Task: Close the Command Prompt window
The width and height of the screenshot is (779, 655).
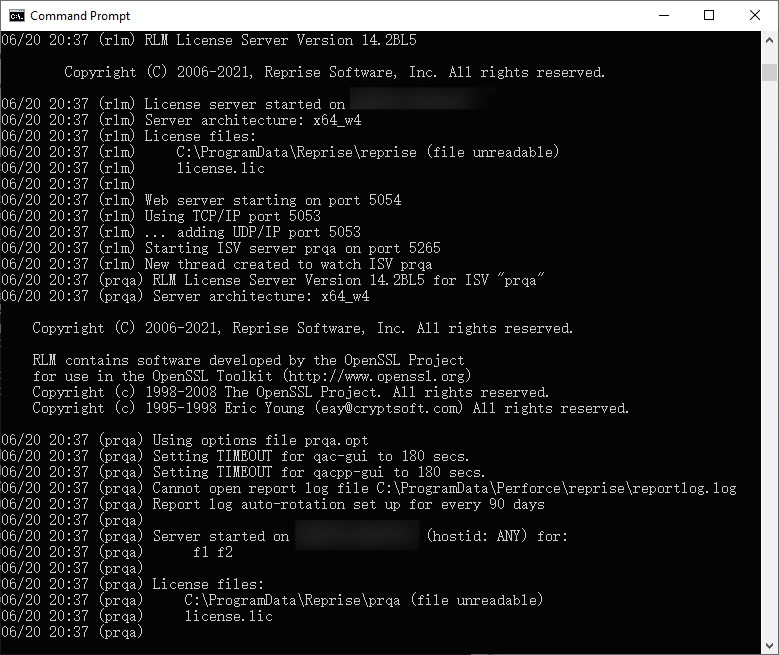Action: coord(755,15)
